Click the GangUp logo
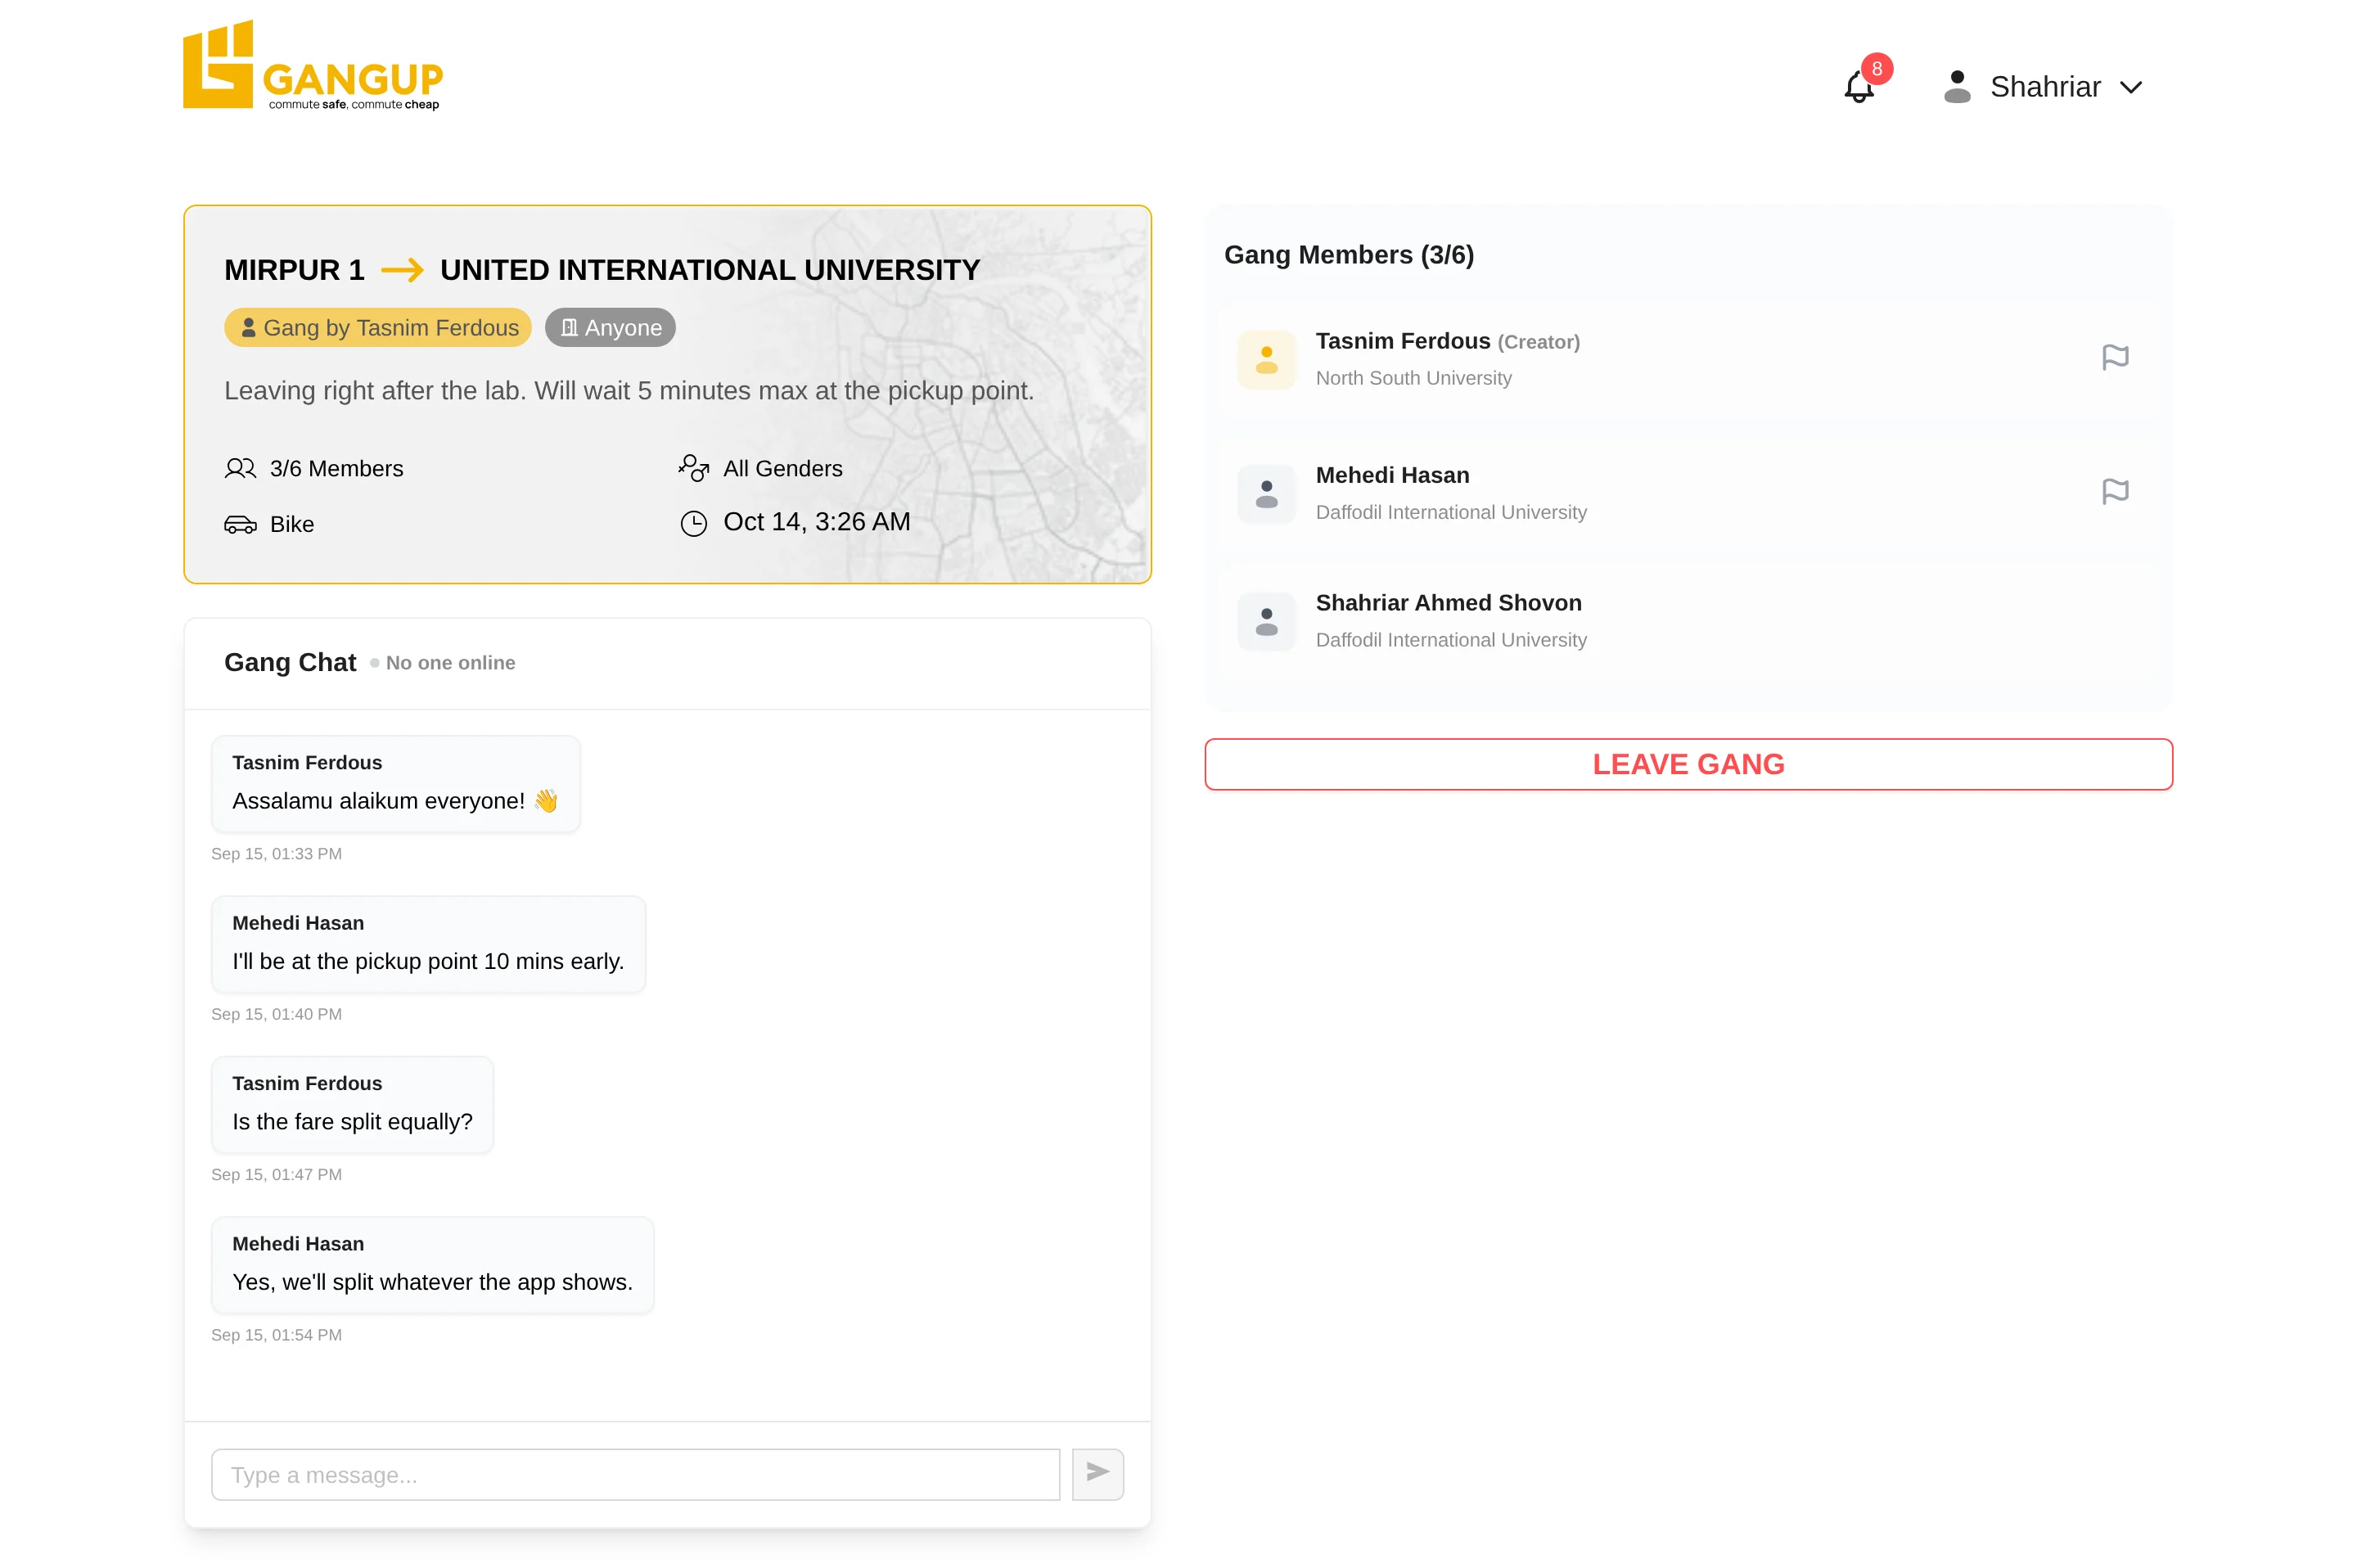This screenshot has width=2357, height=1568. click(x=313, y=65)
